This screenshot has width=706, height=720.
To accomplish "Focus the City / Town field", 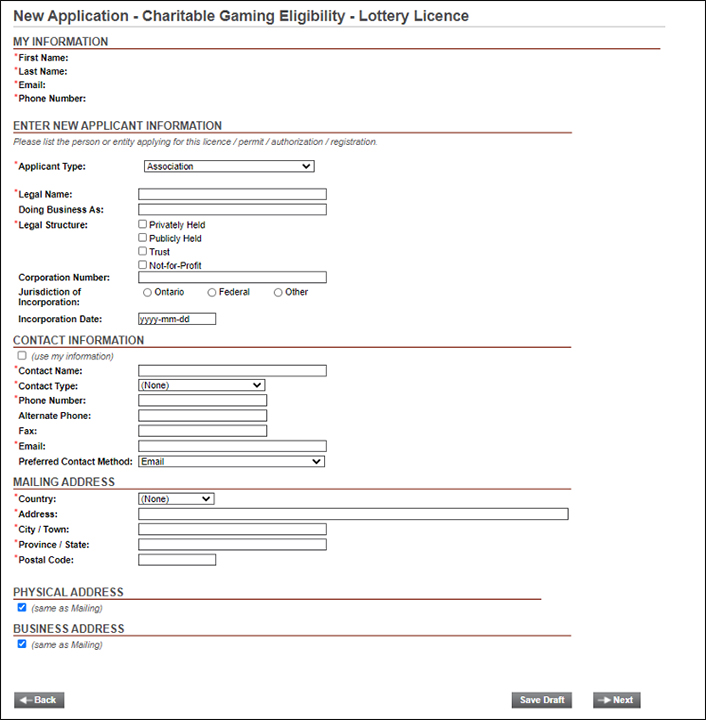I will (232, 529).
